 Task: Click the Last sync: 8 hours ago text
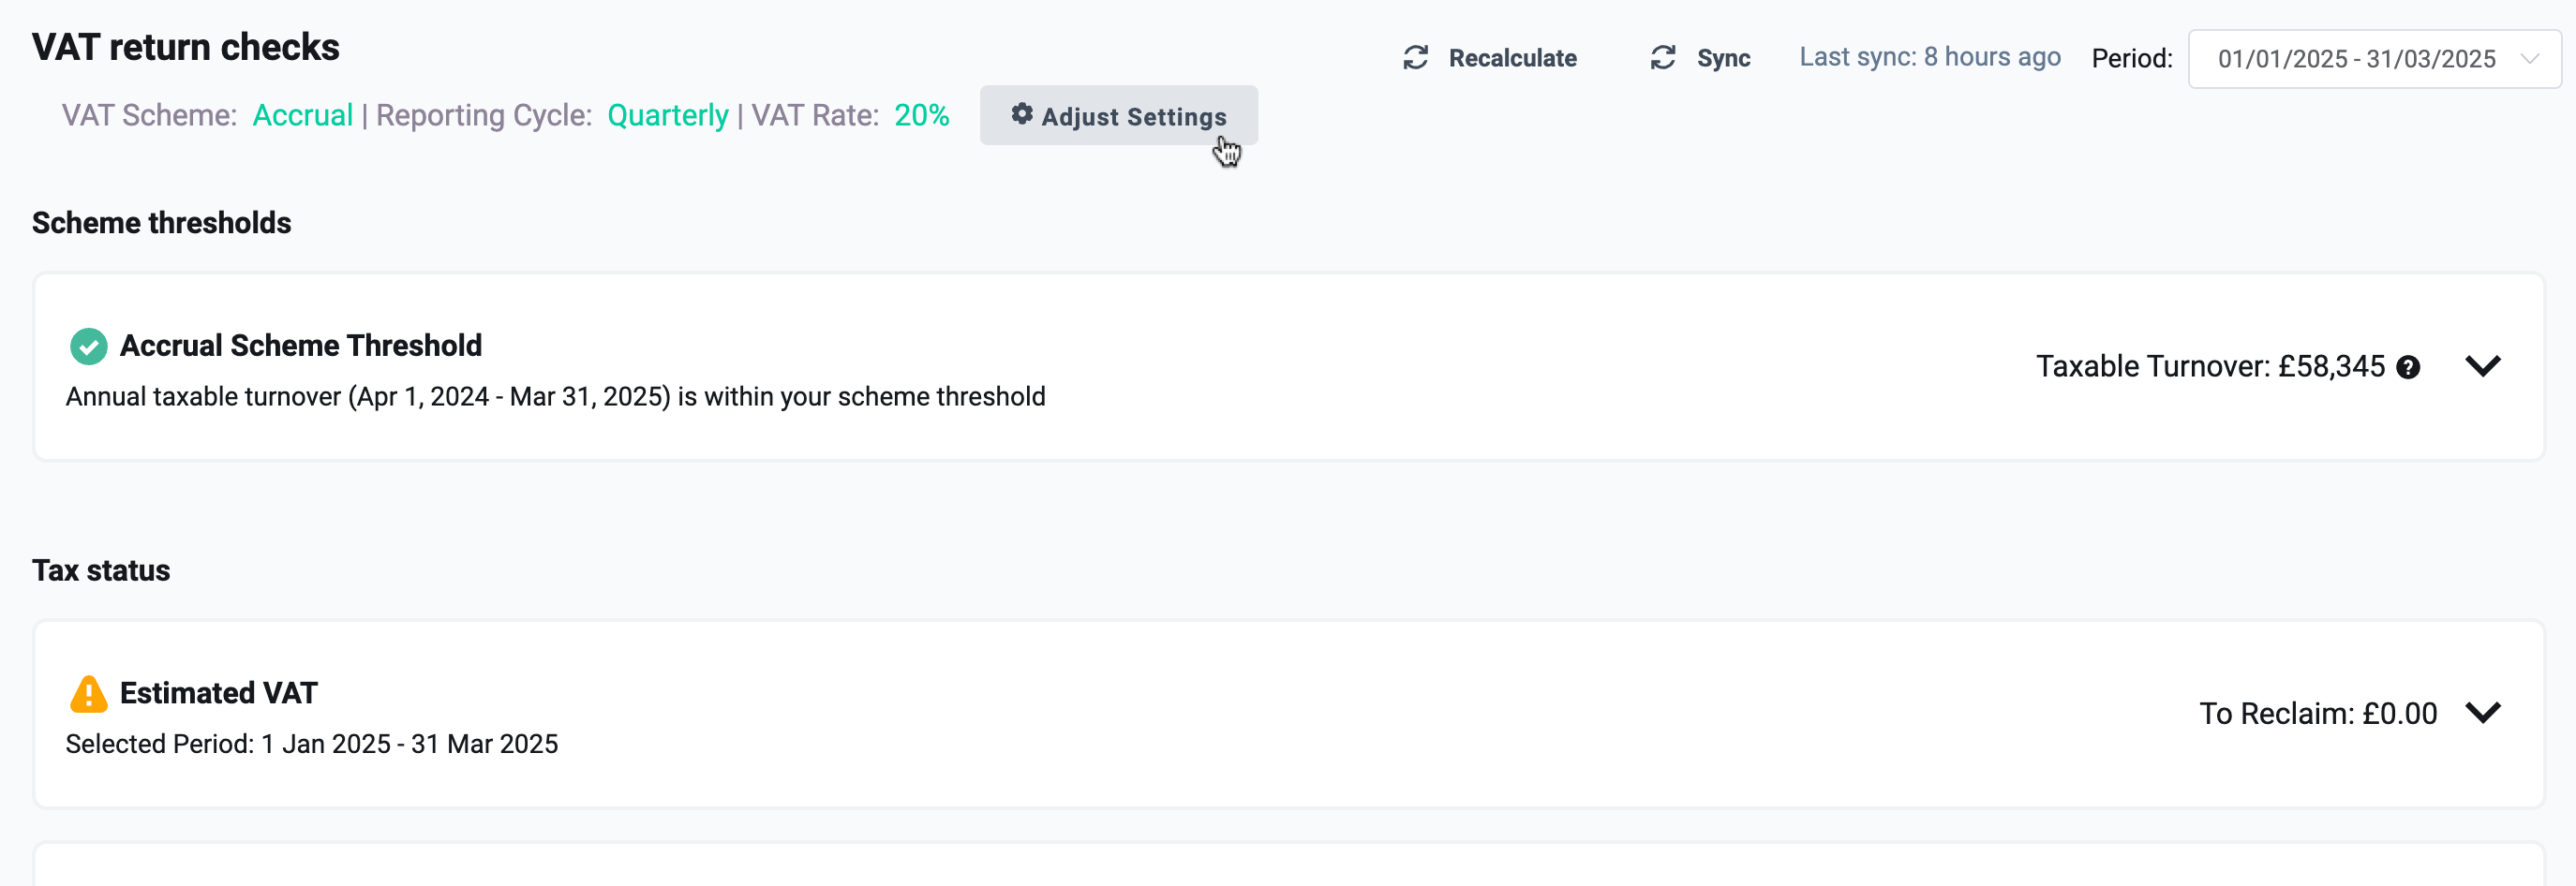tap(1929, 57)
